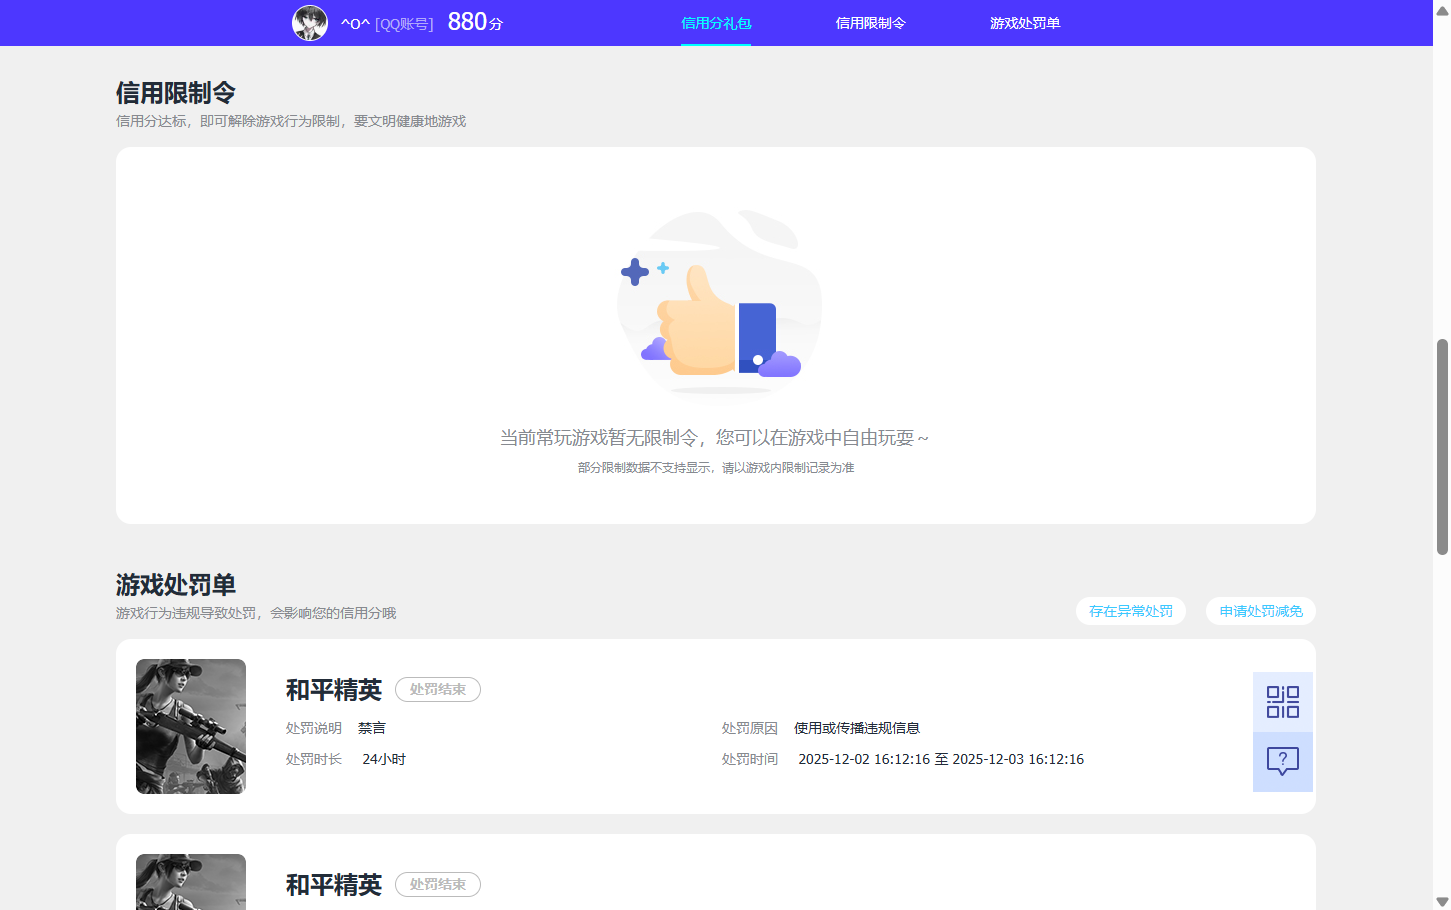This screenshot has height=910, width=1451.
Task: Open the 信用限制令 tab
Action: [x=870, y=22]
